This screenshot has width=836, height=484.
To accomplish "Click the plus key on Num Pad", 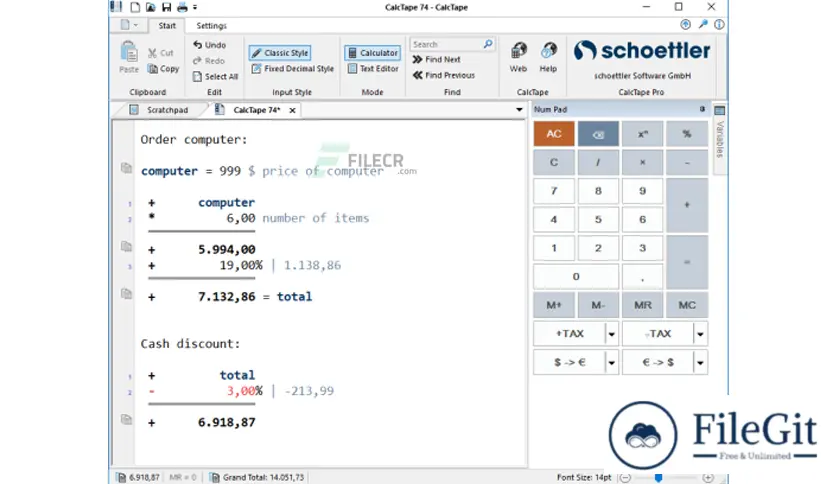I will point(687,205).
